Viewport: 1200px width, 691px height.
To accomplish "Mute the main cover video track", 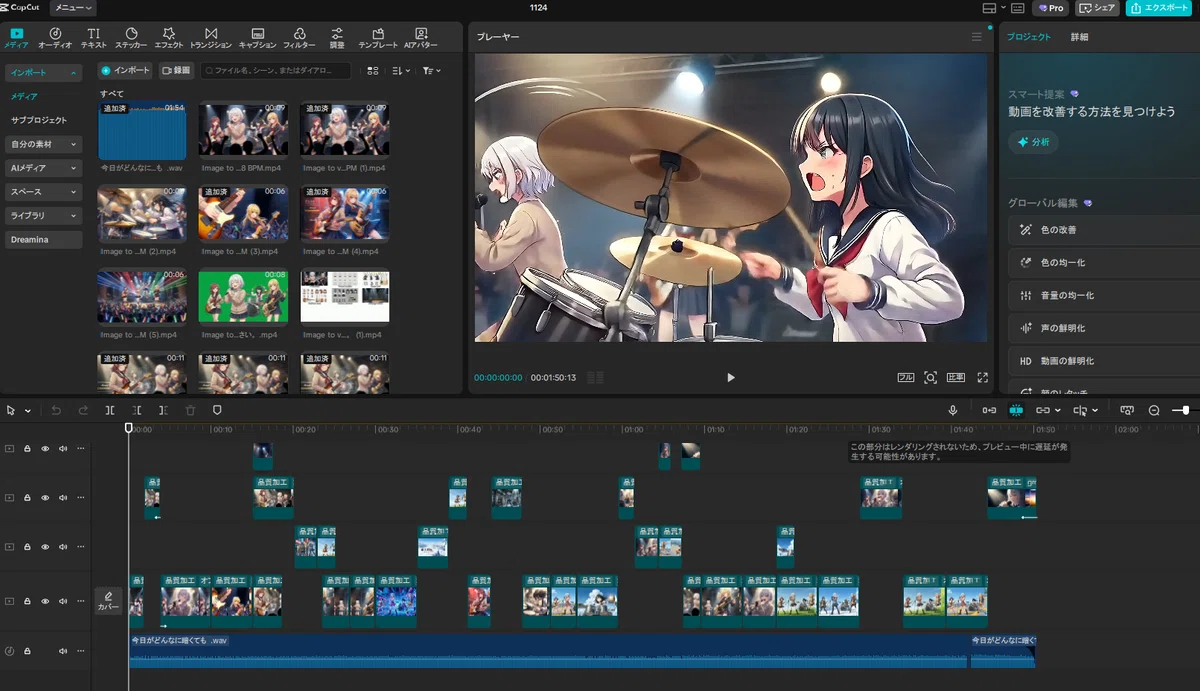I will tap(62, 601).
